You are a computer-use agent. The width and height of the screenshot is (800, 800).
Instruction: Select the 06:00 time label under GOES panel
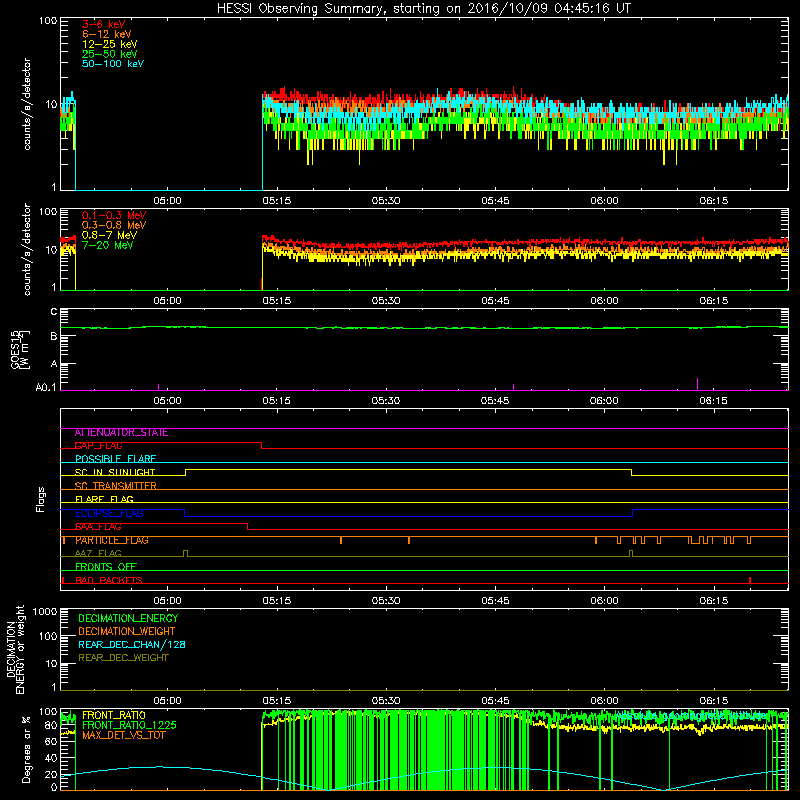point(604,401)
